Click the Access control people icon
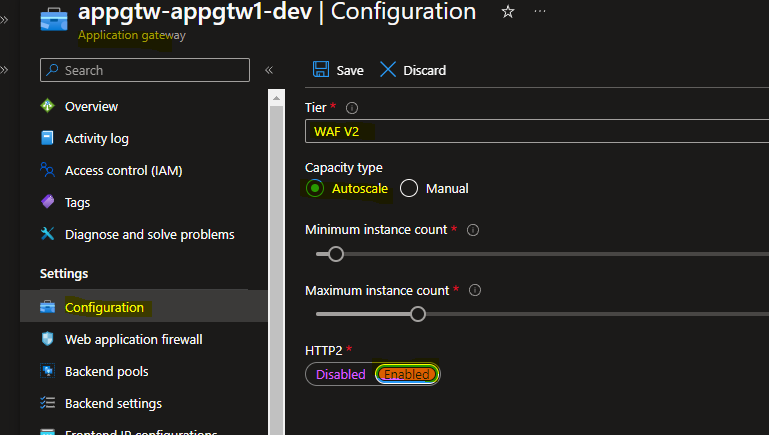This screenshot has height=435, width=769. pos(48,170)
